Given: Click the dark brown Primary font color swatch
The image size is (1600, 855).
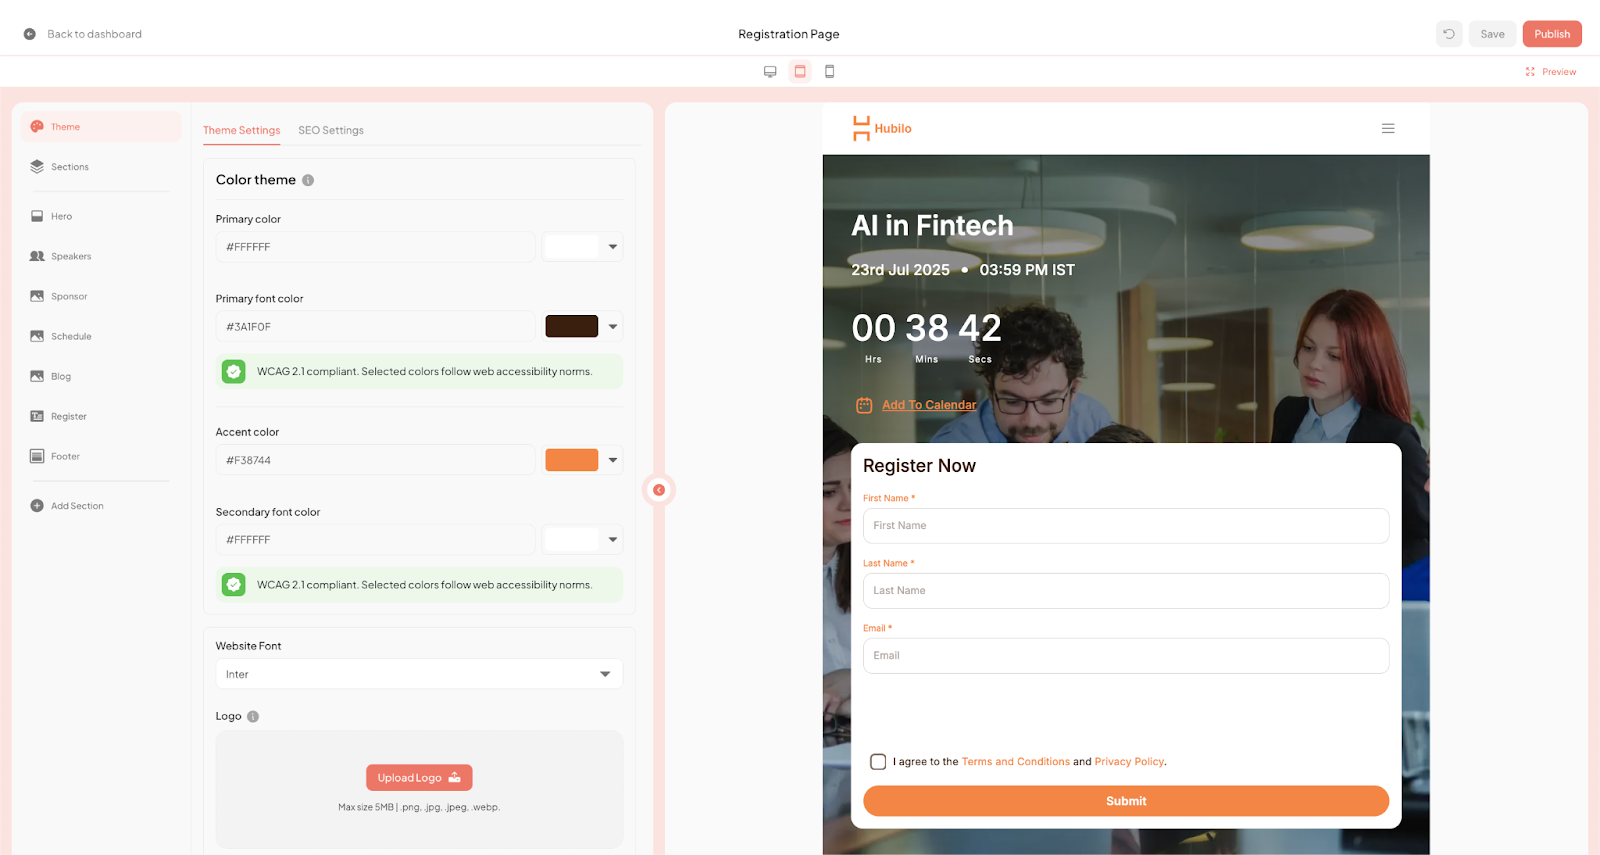Looking at the screenshot, I should pos(572,326).
